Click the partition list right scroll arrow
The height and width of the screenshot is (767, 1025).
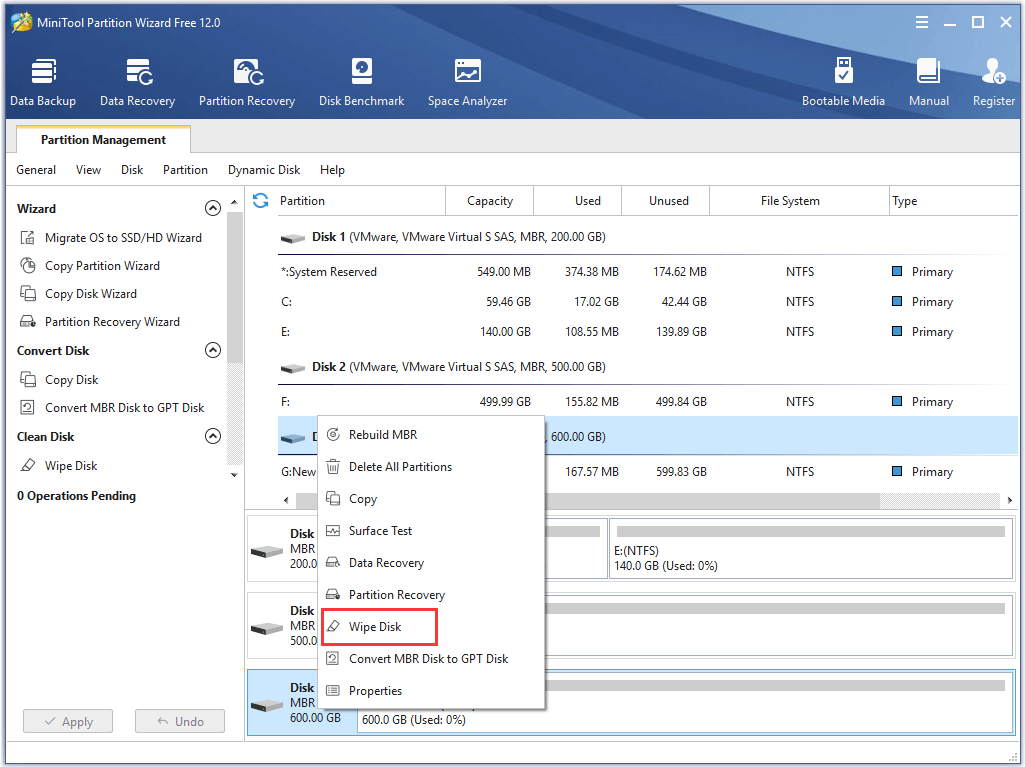1010,500
